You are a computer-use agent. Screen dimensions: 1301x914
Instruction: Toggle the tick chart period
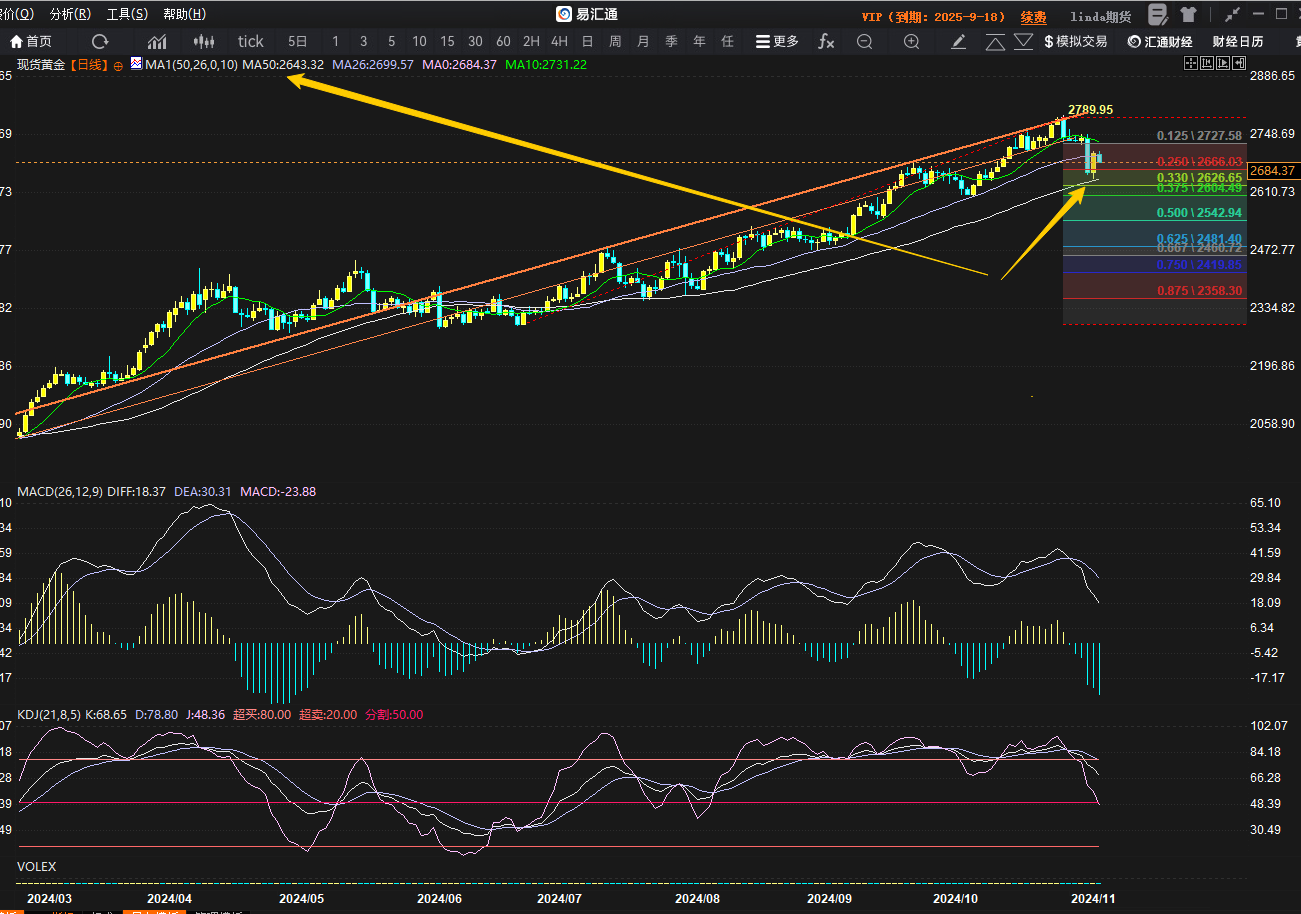[251, 41]
